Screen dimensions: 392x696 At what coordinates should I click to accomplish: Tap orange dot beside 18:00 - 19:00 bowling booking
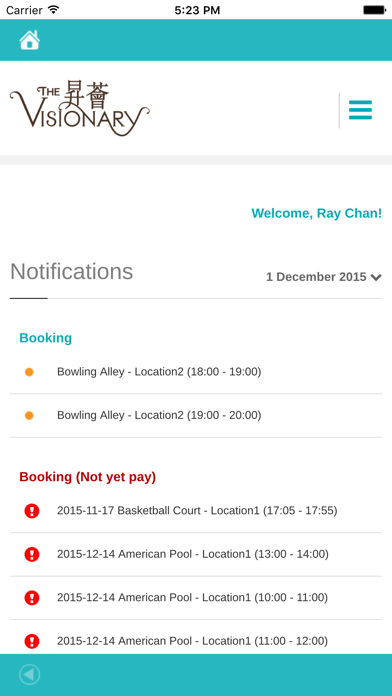coord(29,372)
